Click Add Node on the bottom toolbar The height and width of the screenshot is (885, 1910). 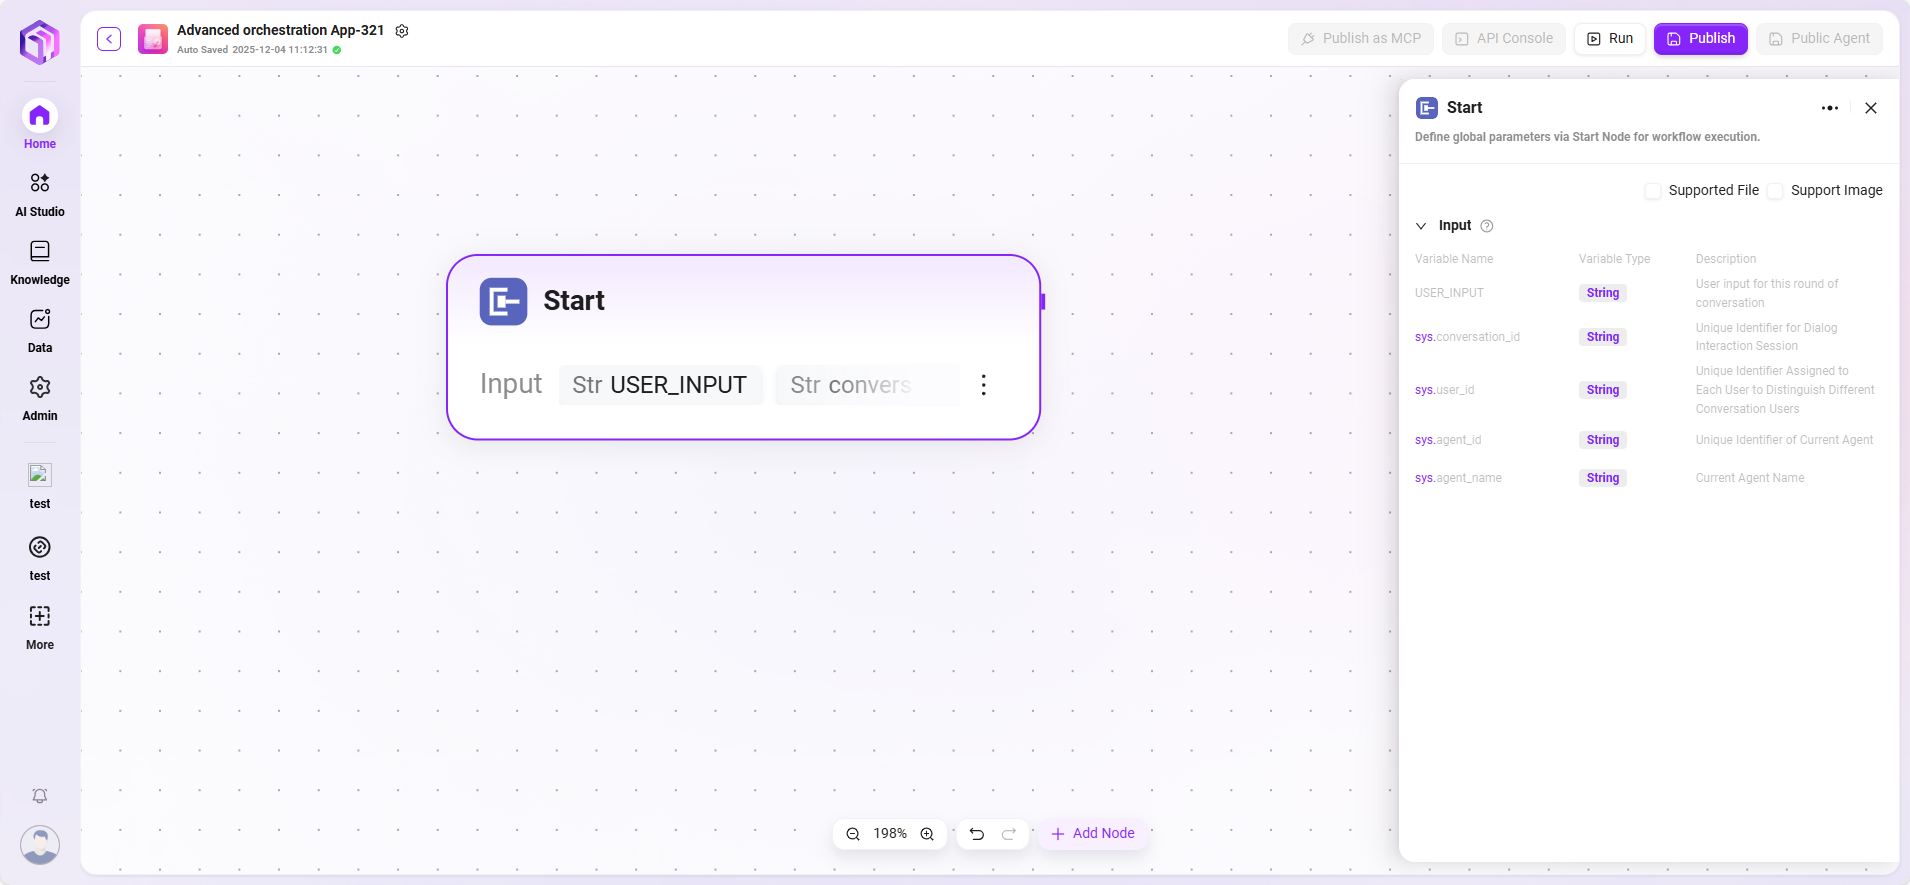click(x=1093, y=834)
